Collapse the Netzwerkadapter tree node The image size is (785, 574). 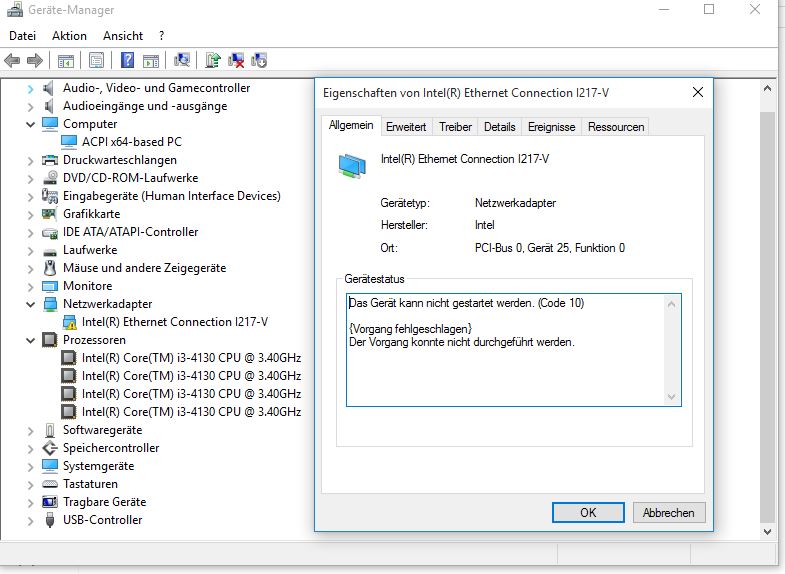point(30,304)
